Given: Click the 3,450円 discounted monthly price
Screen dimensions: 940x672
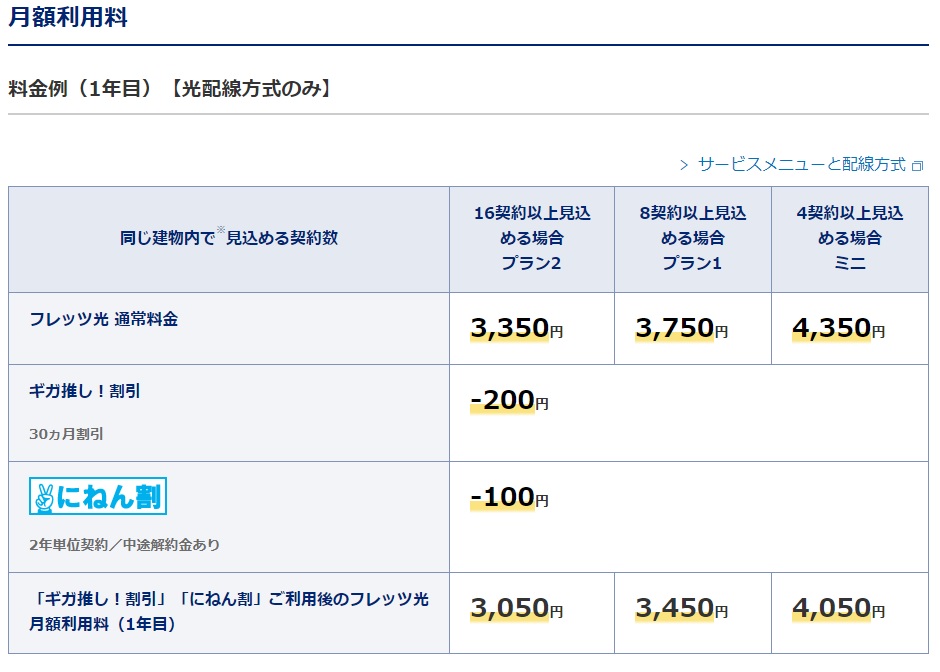Looking at the screenshot, I should [x=681, y=608].
